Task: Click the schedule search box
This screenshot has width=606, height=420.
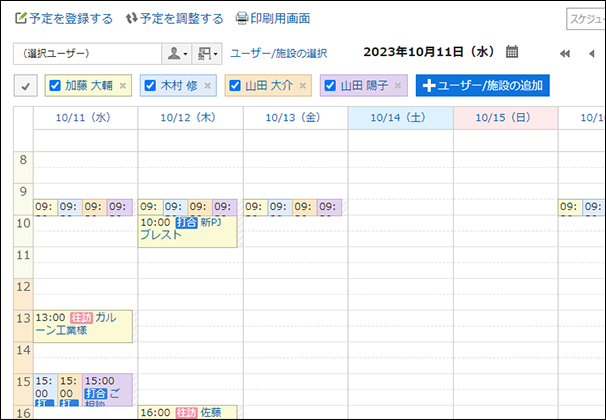Action: 586,19
